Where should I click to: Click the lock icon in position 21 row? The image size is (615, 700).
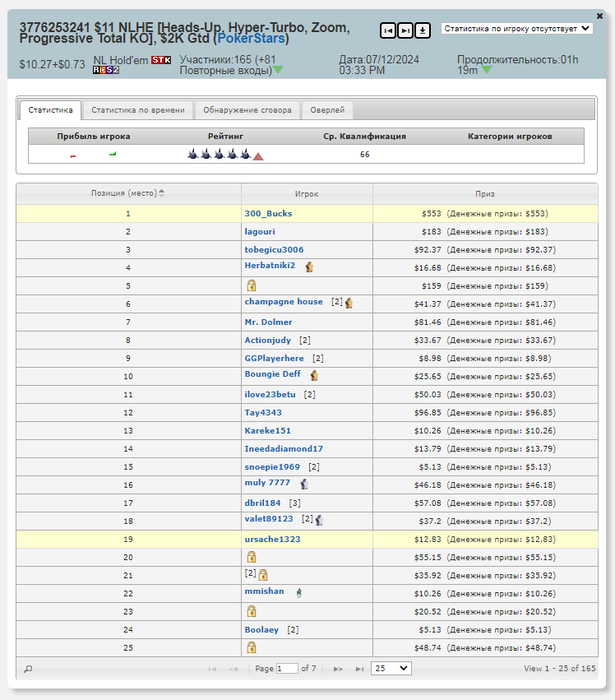point(263,575)
